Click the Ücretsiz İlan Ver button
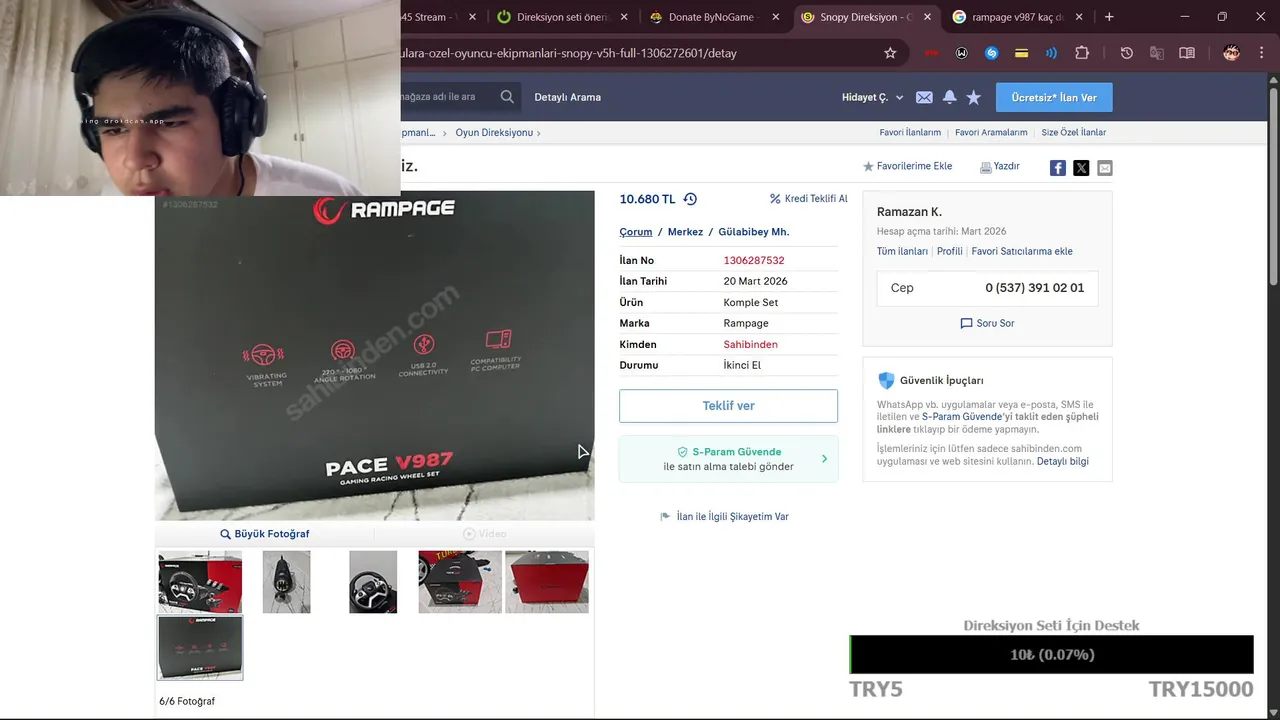Viewport: 1280px width, 720px height. pyautogui.click(x=1054, y=97)
